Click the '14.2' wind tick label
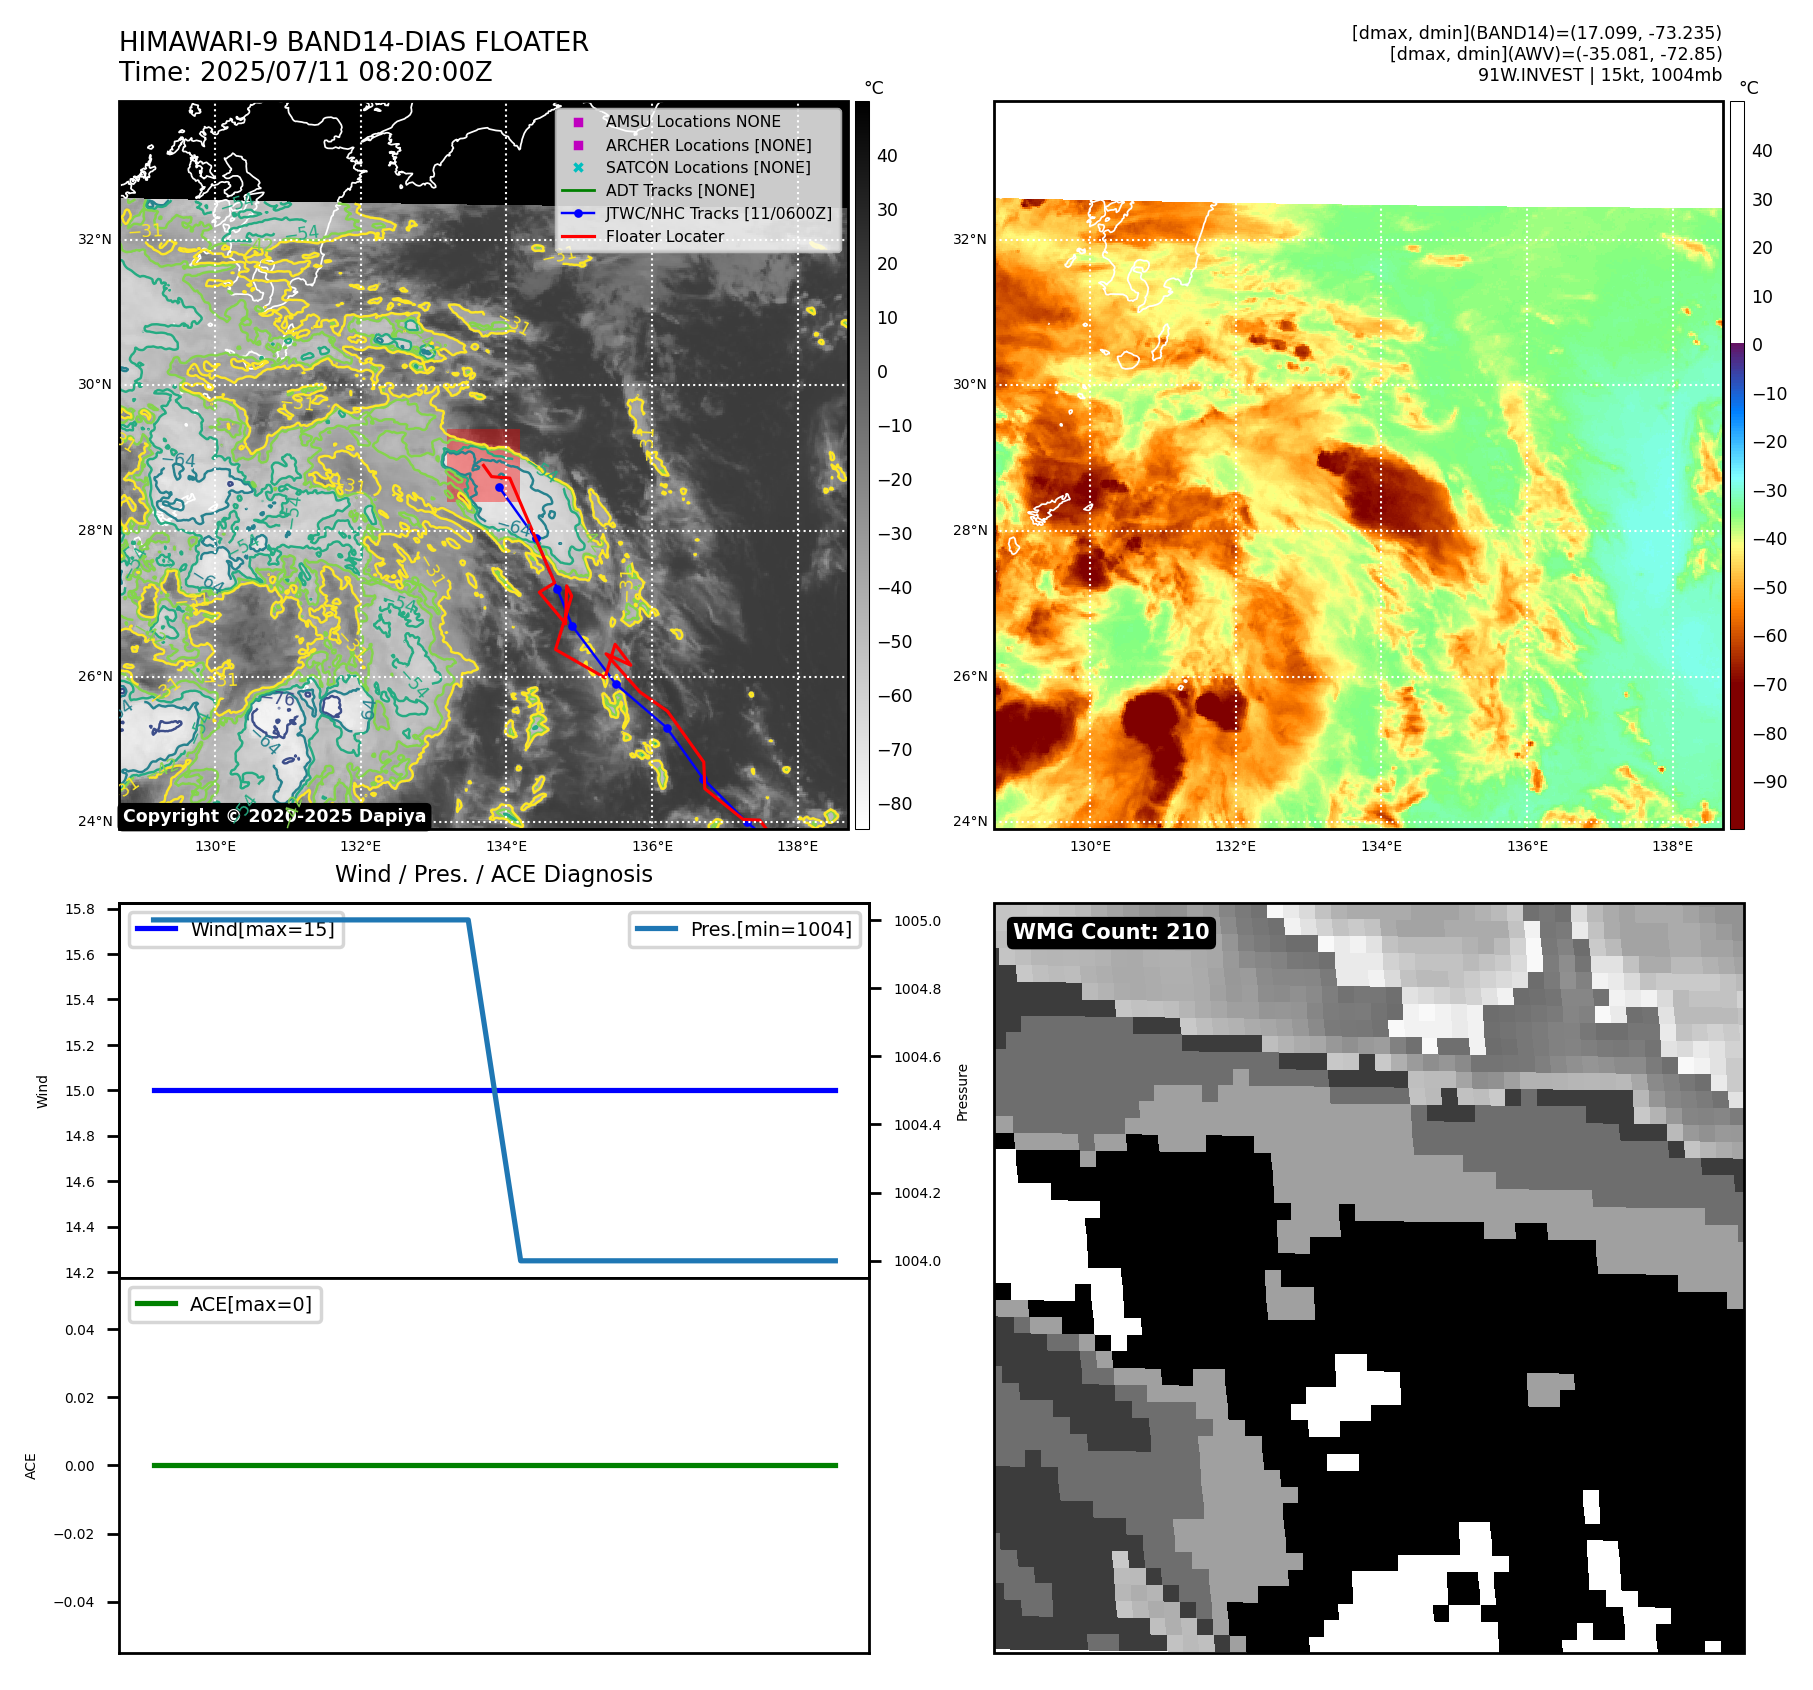This screenshot has width=1813, height=1690. (80, 1273)
